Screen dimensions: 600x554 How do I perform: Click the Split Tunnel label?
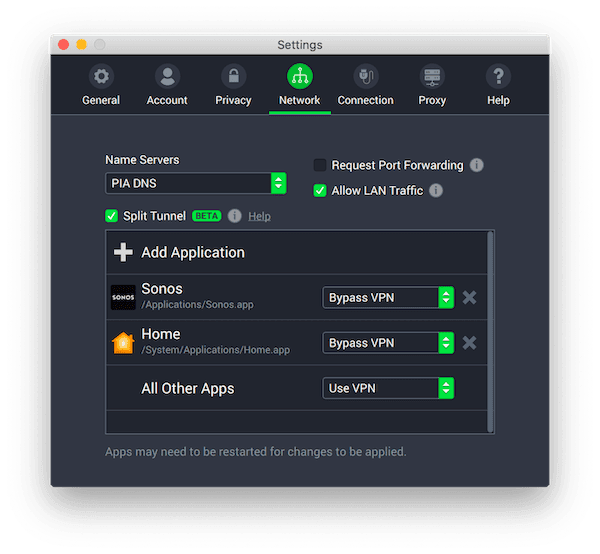click(154, 216)
